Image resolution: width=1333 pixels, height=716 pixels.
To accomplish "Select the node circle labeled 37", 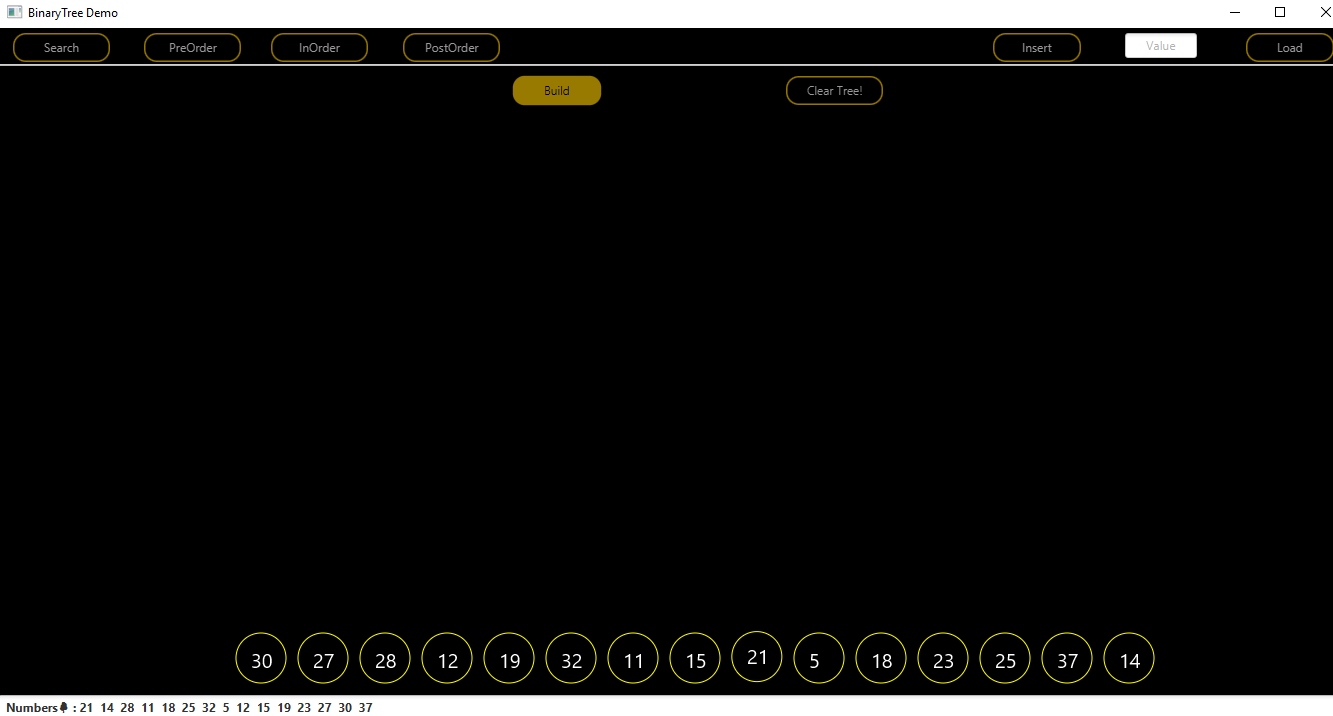I will 1066,658.
